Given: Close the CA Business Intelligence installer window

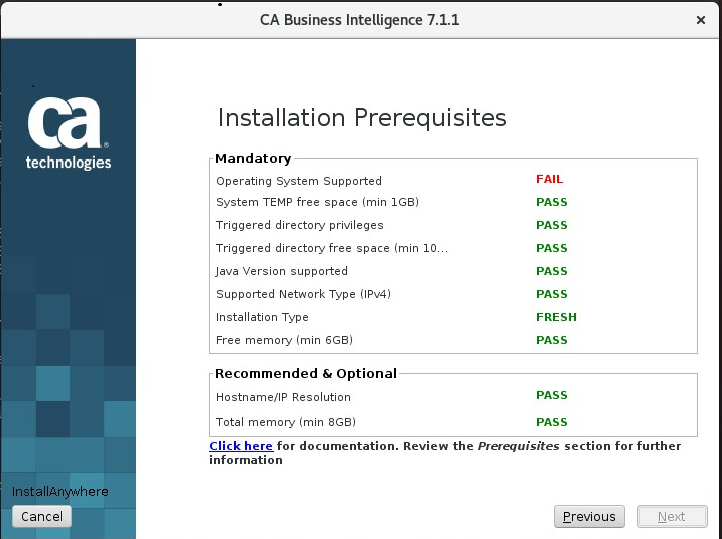Looking at the screenshot, I should [x=700, y=20].
